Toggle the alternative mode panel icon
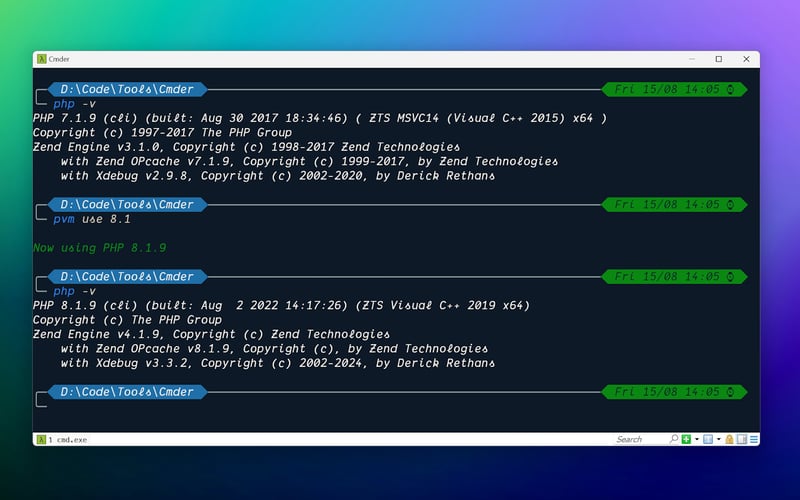The width and height of the screenshot is (800, 500). [742, 439]
